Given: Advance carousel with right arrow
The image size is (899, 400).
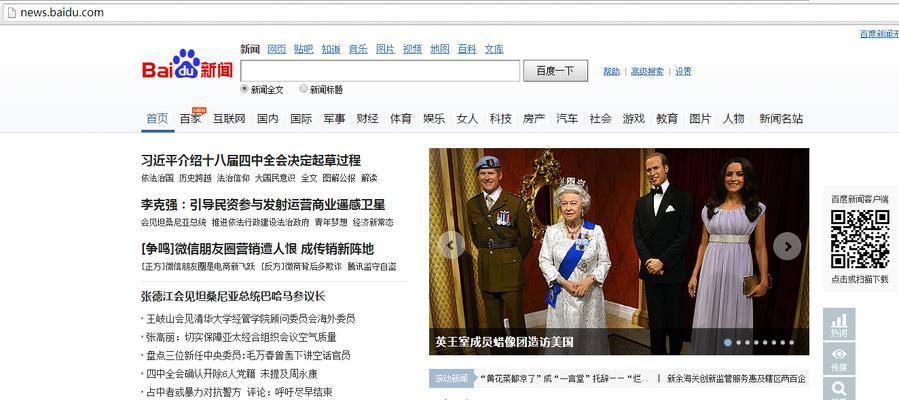Looking at the screenshot, I should click(787, 246).
